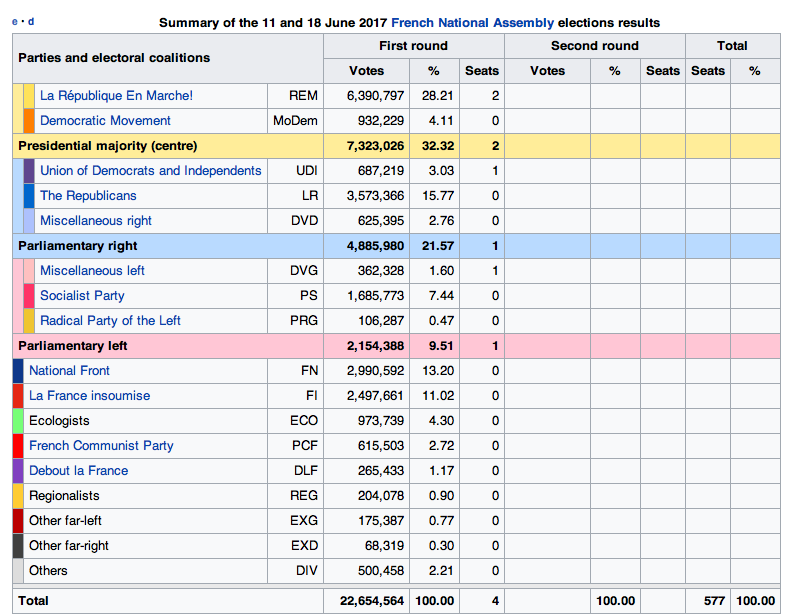
Task: Click the 'Other far-right' row name
Action: [69, 545]
